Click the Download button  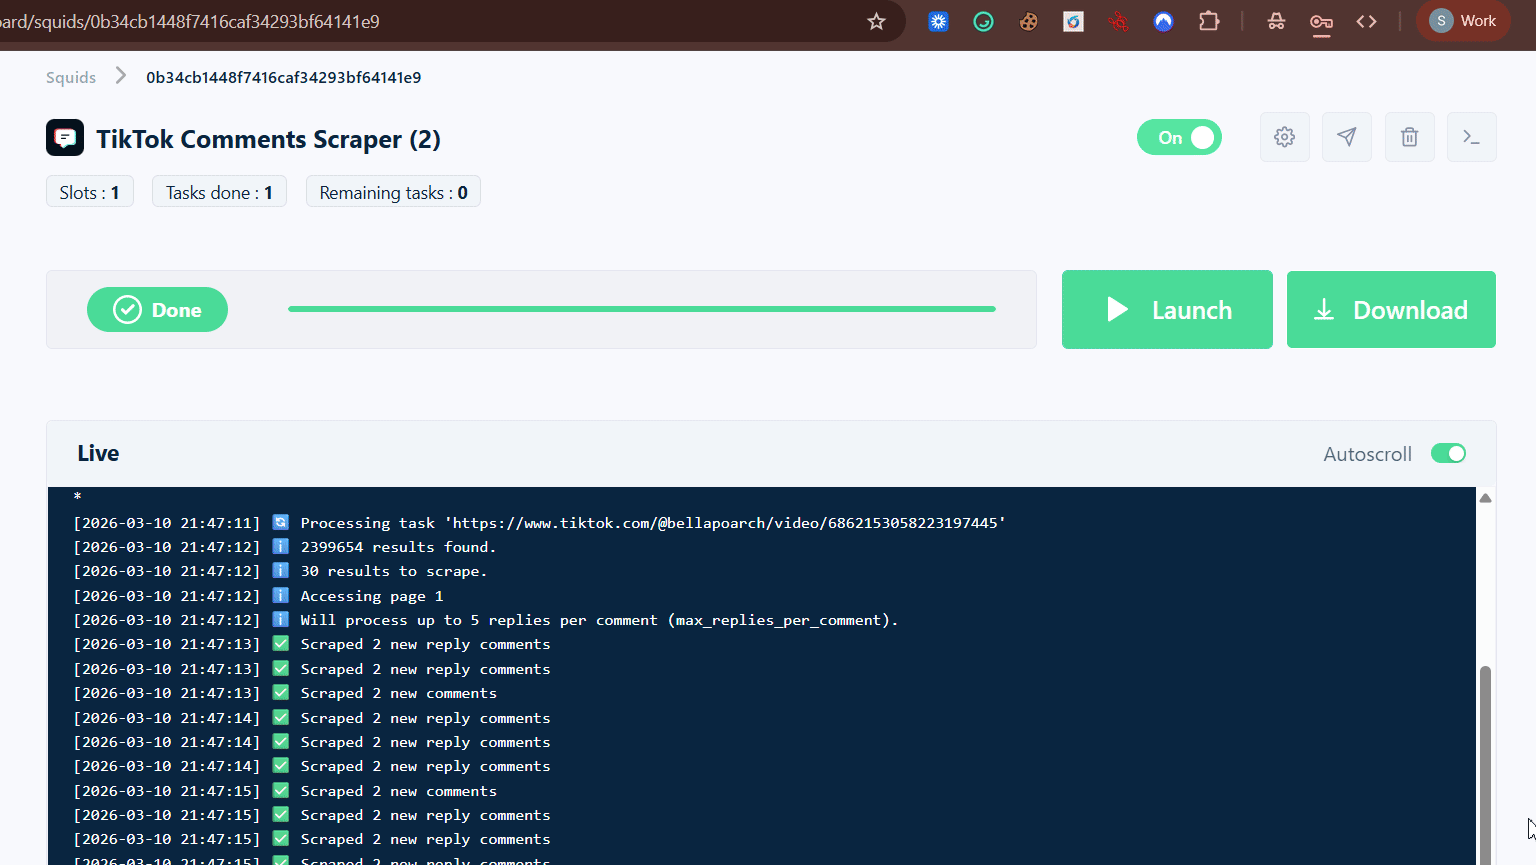tap(1391, 309)
